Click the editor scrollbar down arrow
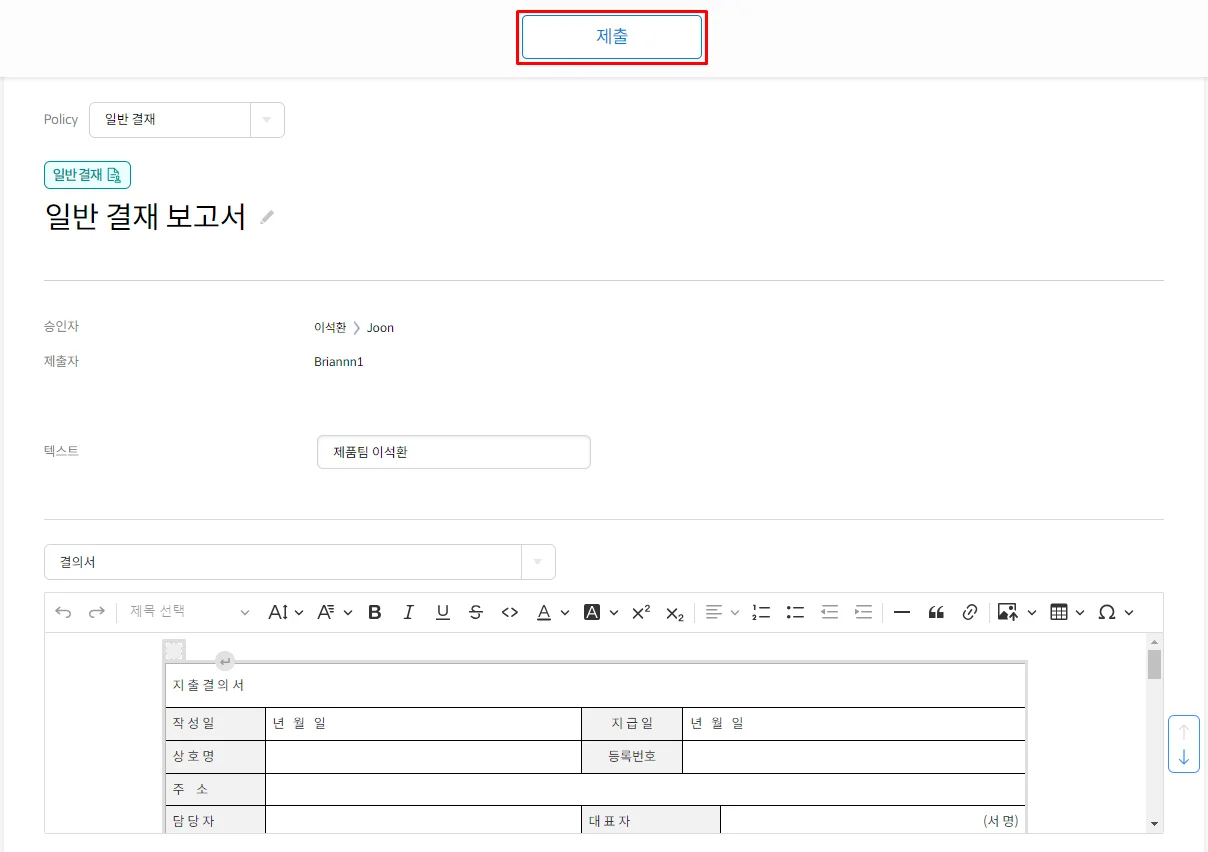The height and width of the screenshot is (852, 1208). click(1155, 824)
